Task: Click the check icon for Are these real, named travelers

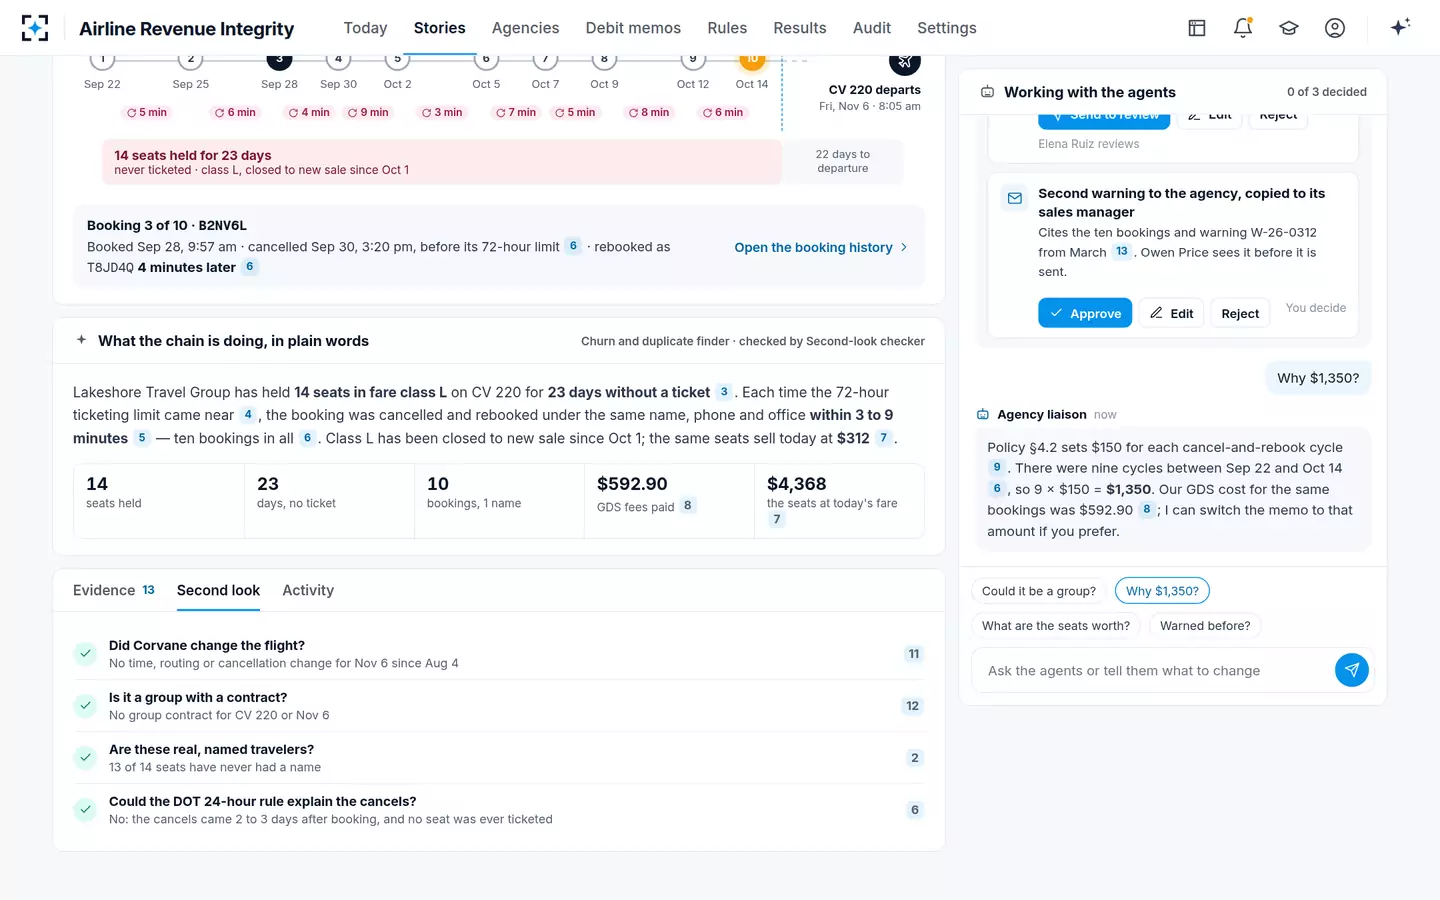Action: point(85,758)
